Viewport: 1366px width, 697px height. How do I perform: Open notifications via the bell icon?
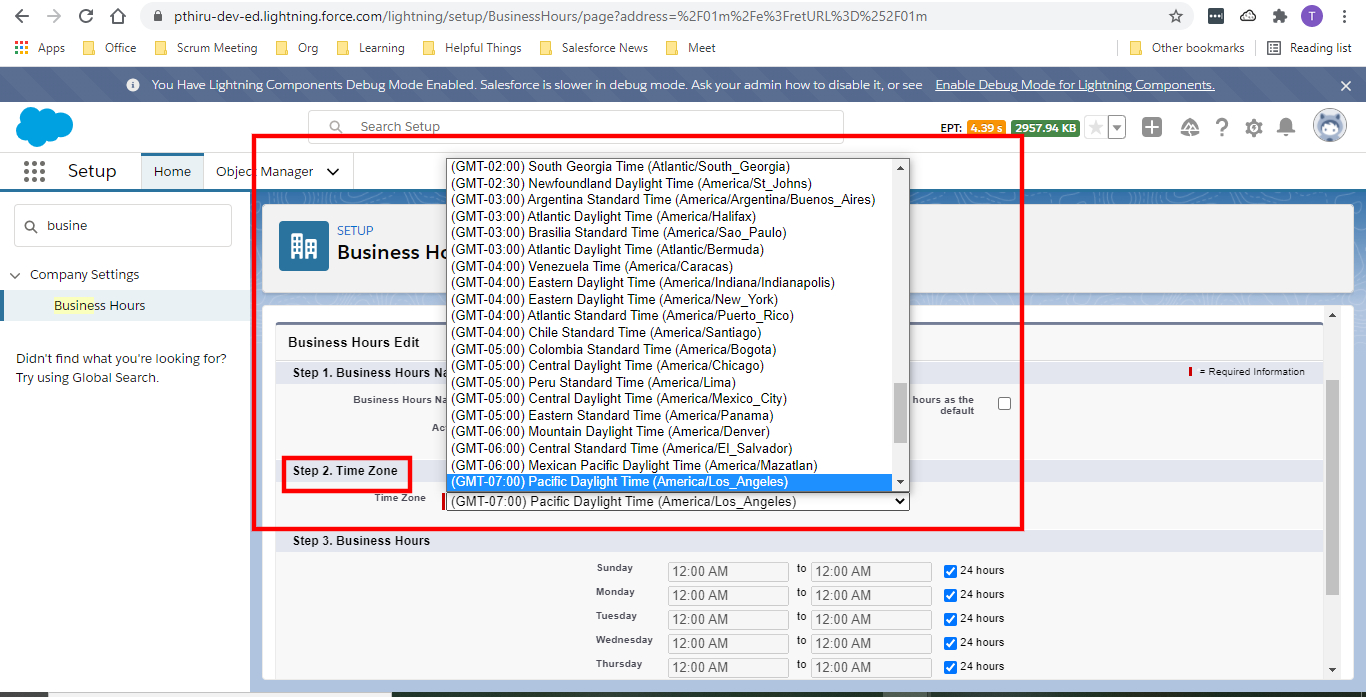point(1286,127)
